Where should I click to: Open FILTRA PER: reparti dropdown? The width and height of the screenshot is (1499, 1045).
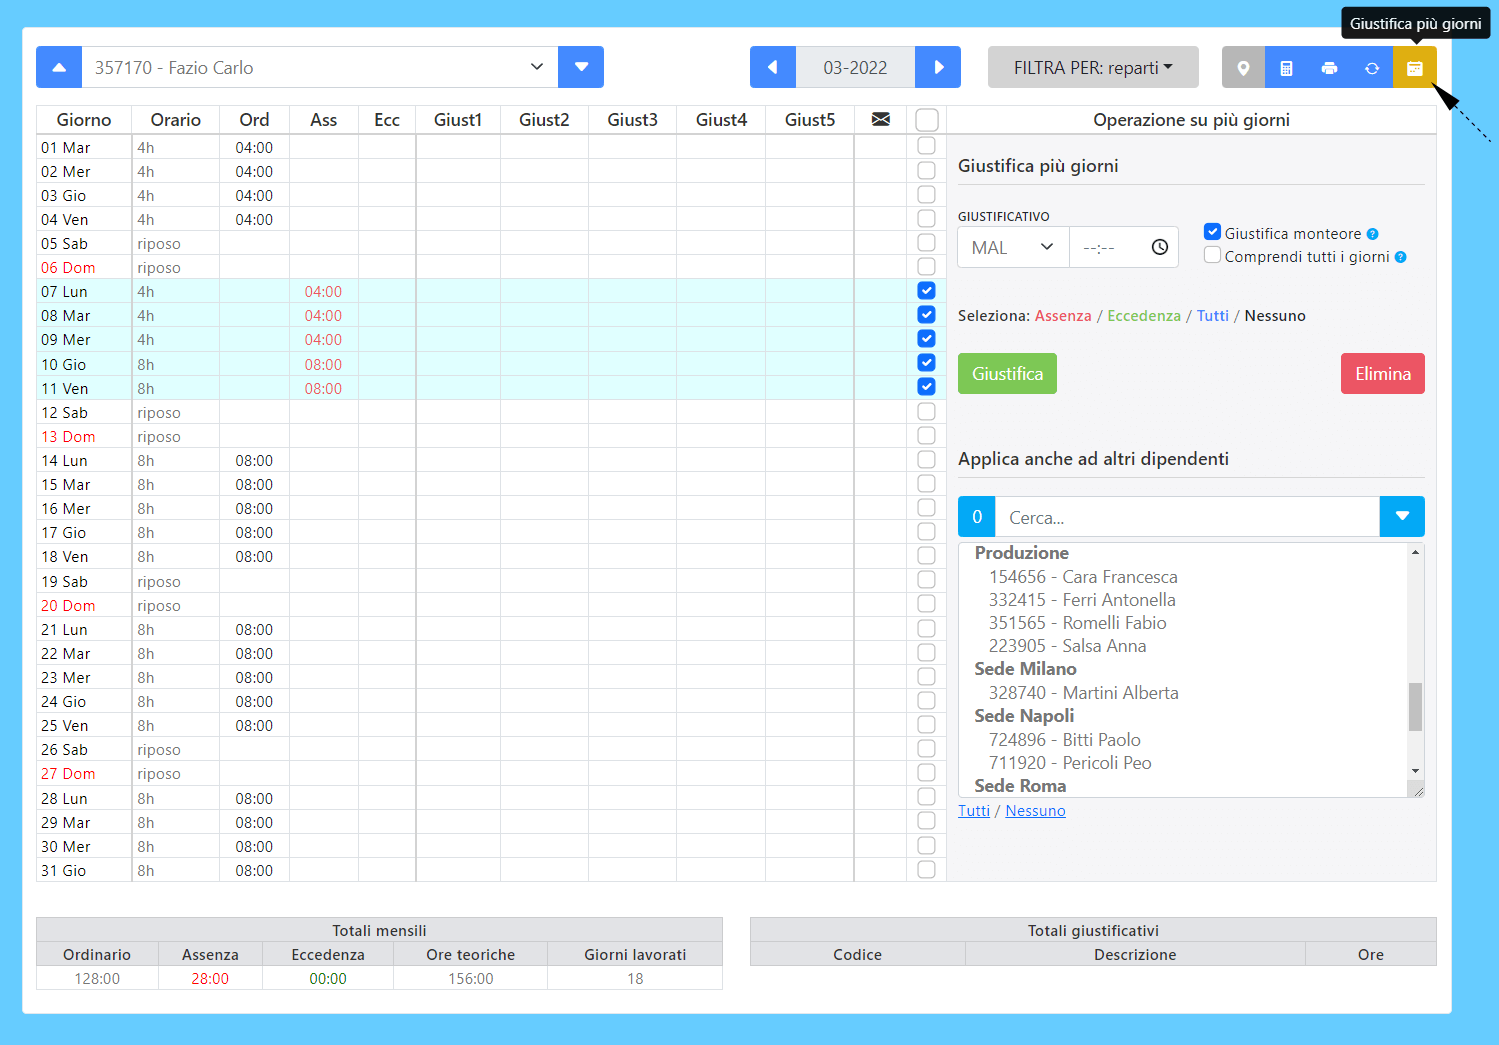(1093, 67)
